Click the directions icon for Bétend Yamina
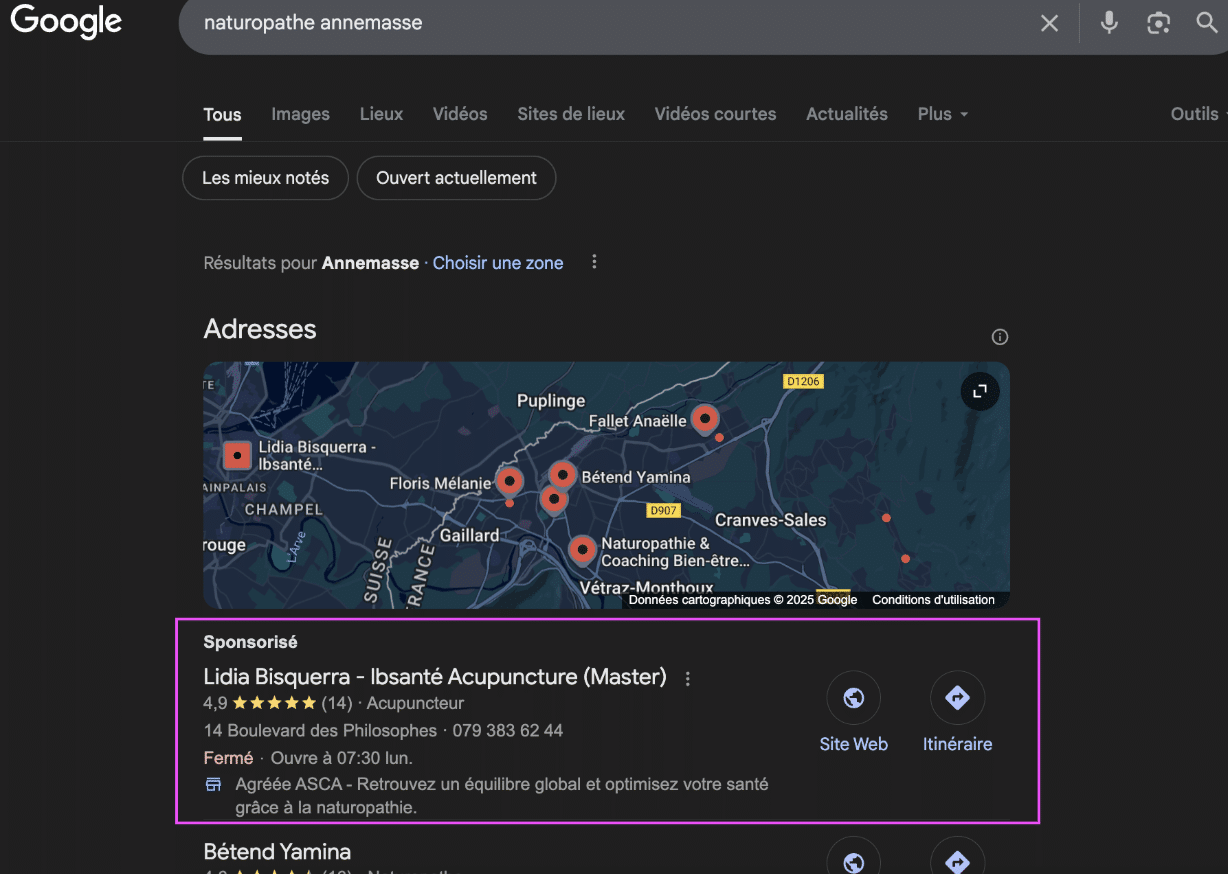 pyautogui.click(x=957, y=860)
